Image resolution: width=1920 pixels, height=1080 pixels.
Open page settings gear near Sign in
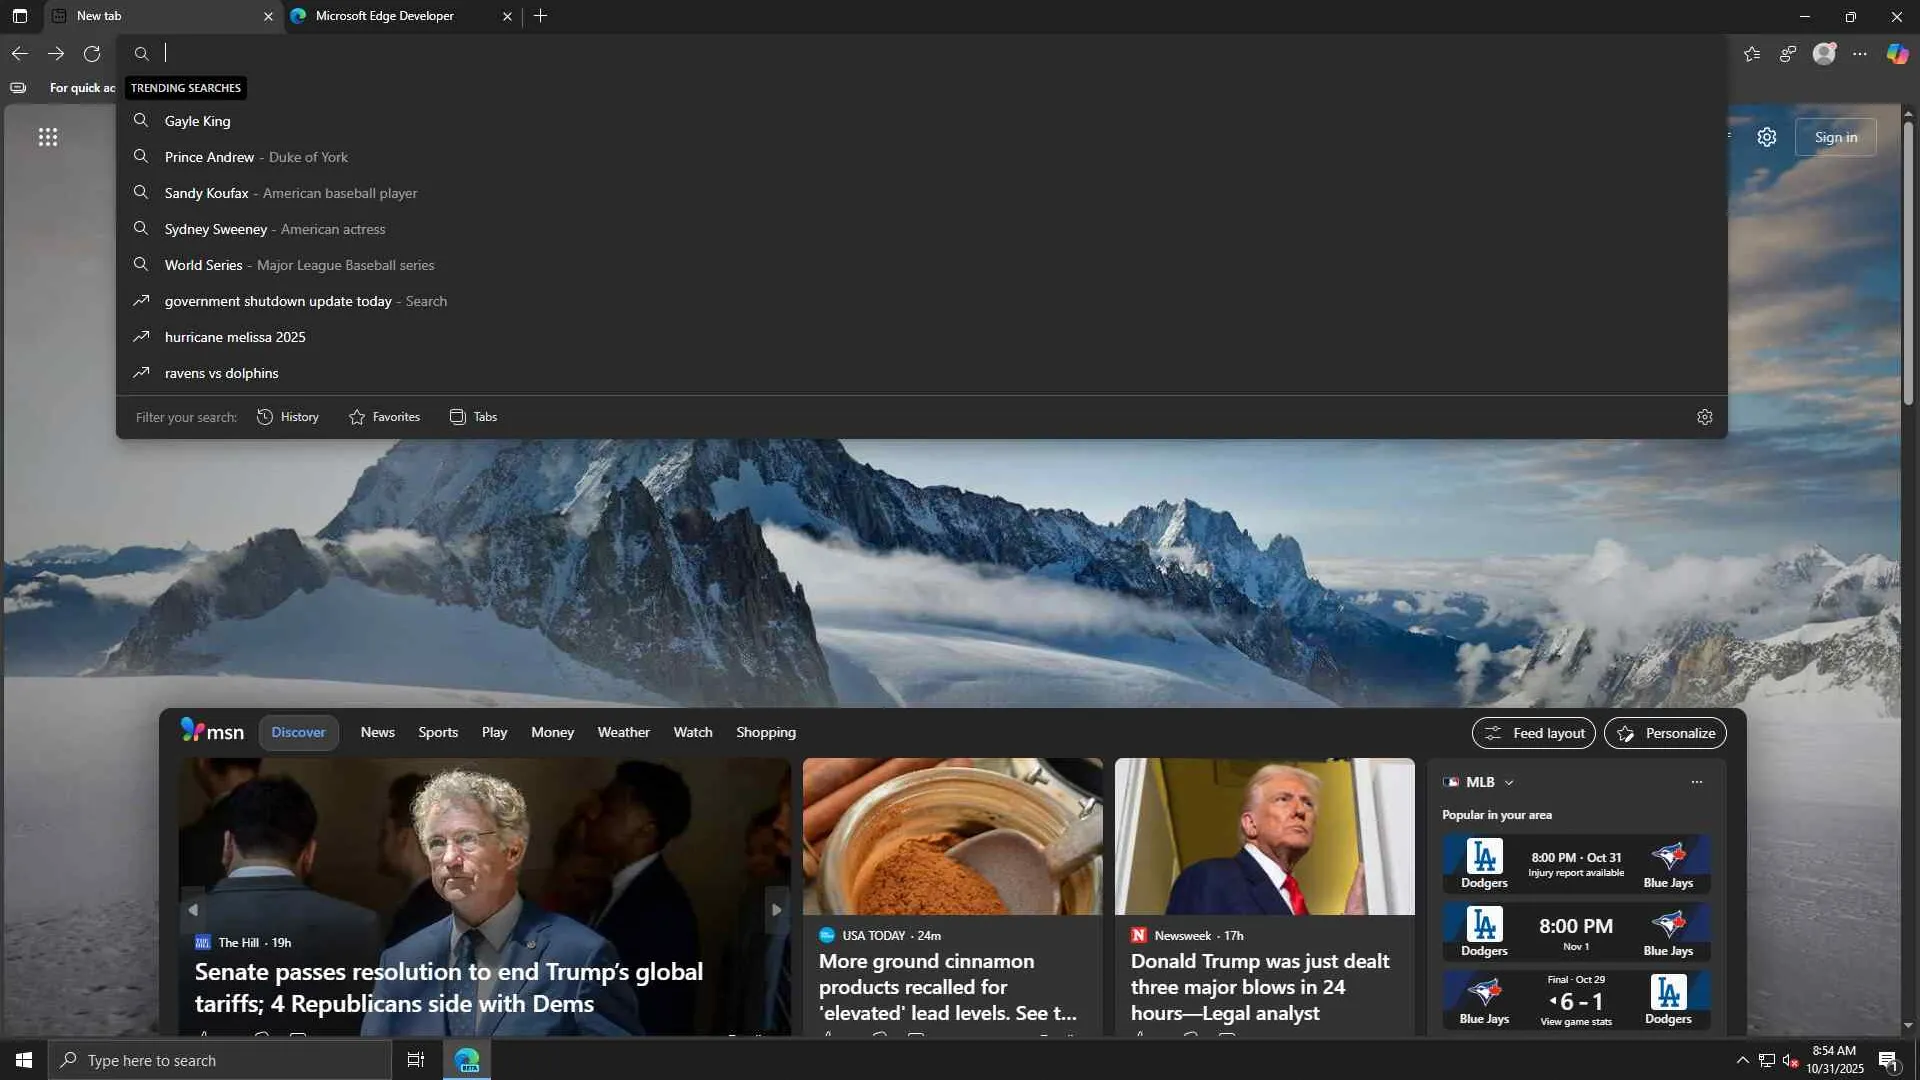(1767, 137)
